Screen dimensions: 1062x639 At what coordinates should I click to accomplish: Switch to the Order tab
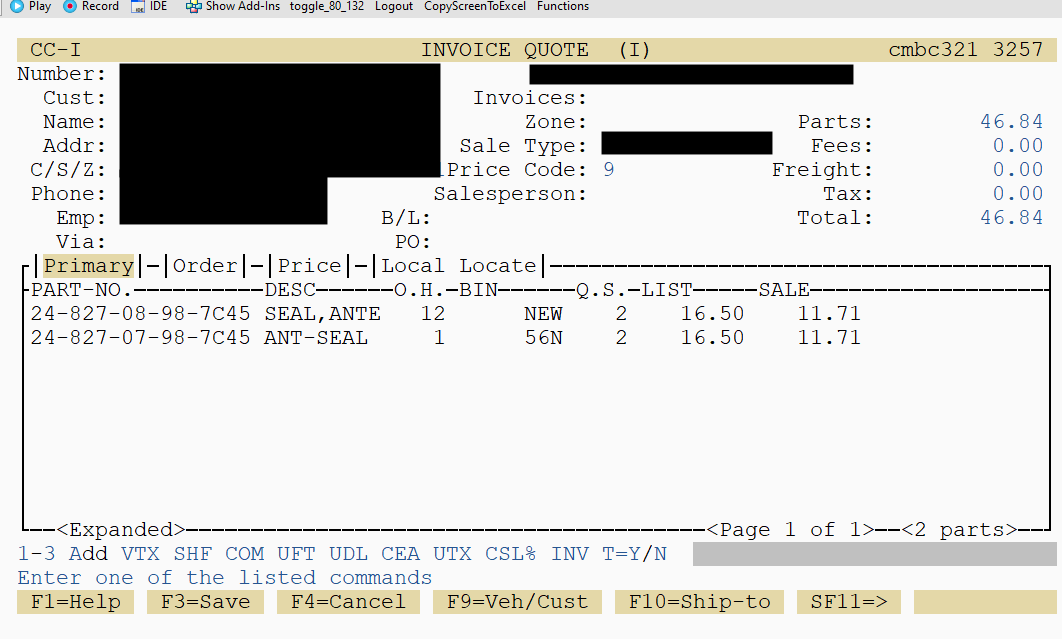(x=205, y=266)
